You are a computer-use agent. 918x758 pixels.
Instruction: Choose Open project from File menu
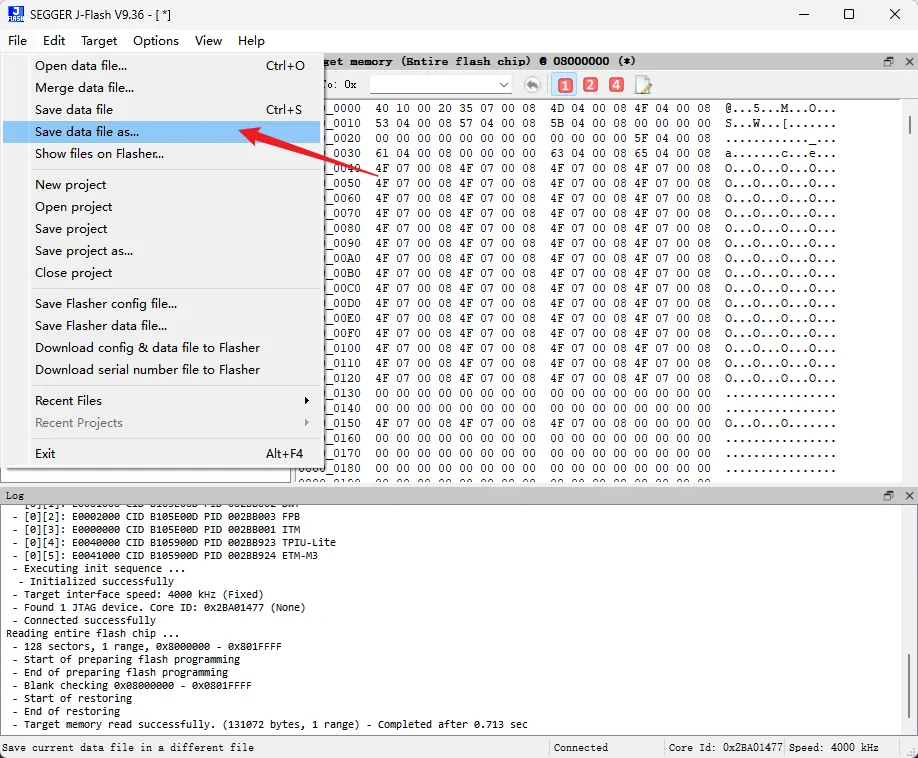point(162,207)
